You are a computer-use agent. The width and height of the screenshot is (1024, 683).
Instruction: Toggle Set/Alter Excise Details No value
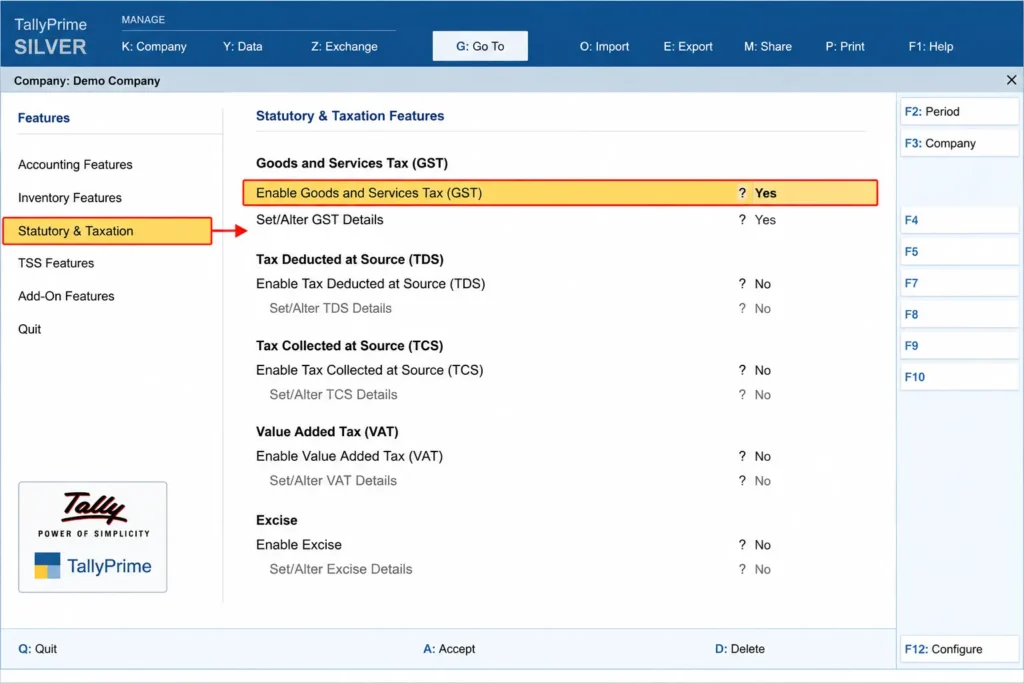(x=762, y=569)
